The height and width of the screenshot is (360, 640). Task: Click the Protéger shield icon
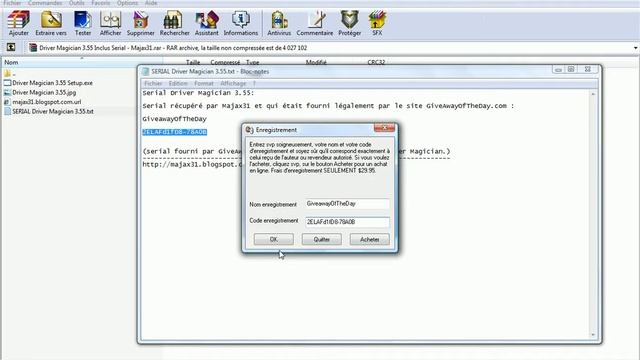pyautogui.click(x=349, y=23)
